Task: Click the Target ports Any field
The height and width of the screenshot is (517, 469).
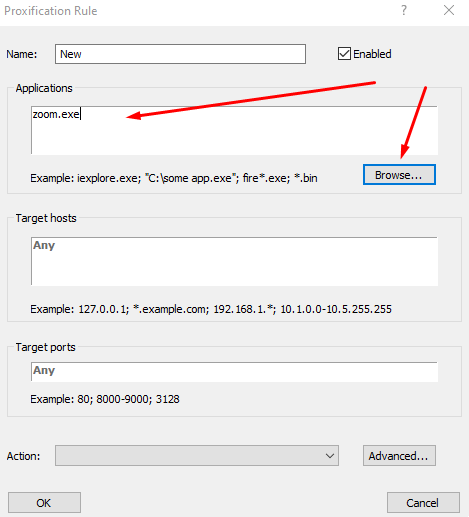Action: (234, 372)
